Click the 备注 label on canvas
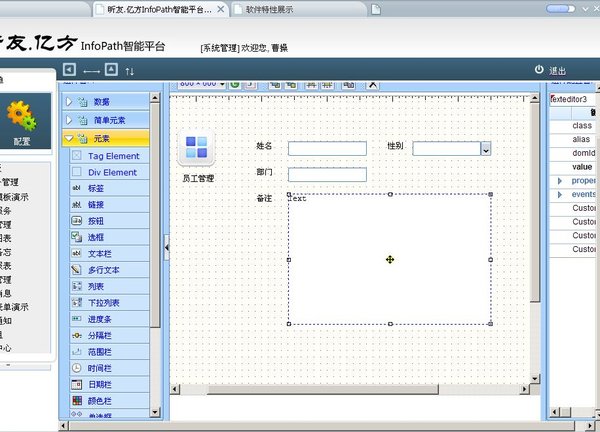The image size is (600, 432). click(264, 198)
